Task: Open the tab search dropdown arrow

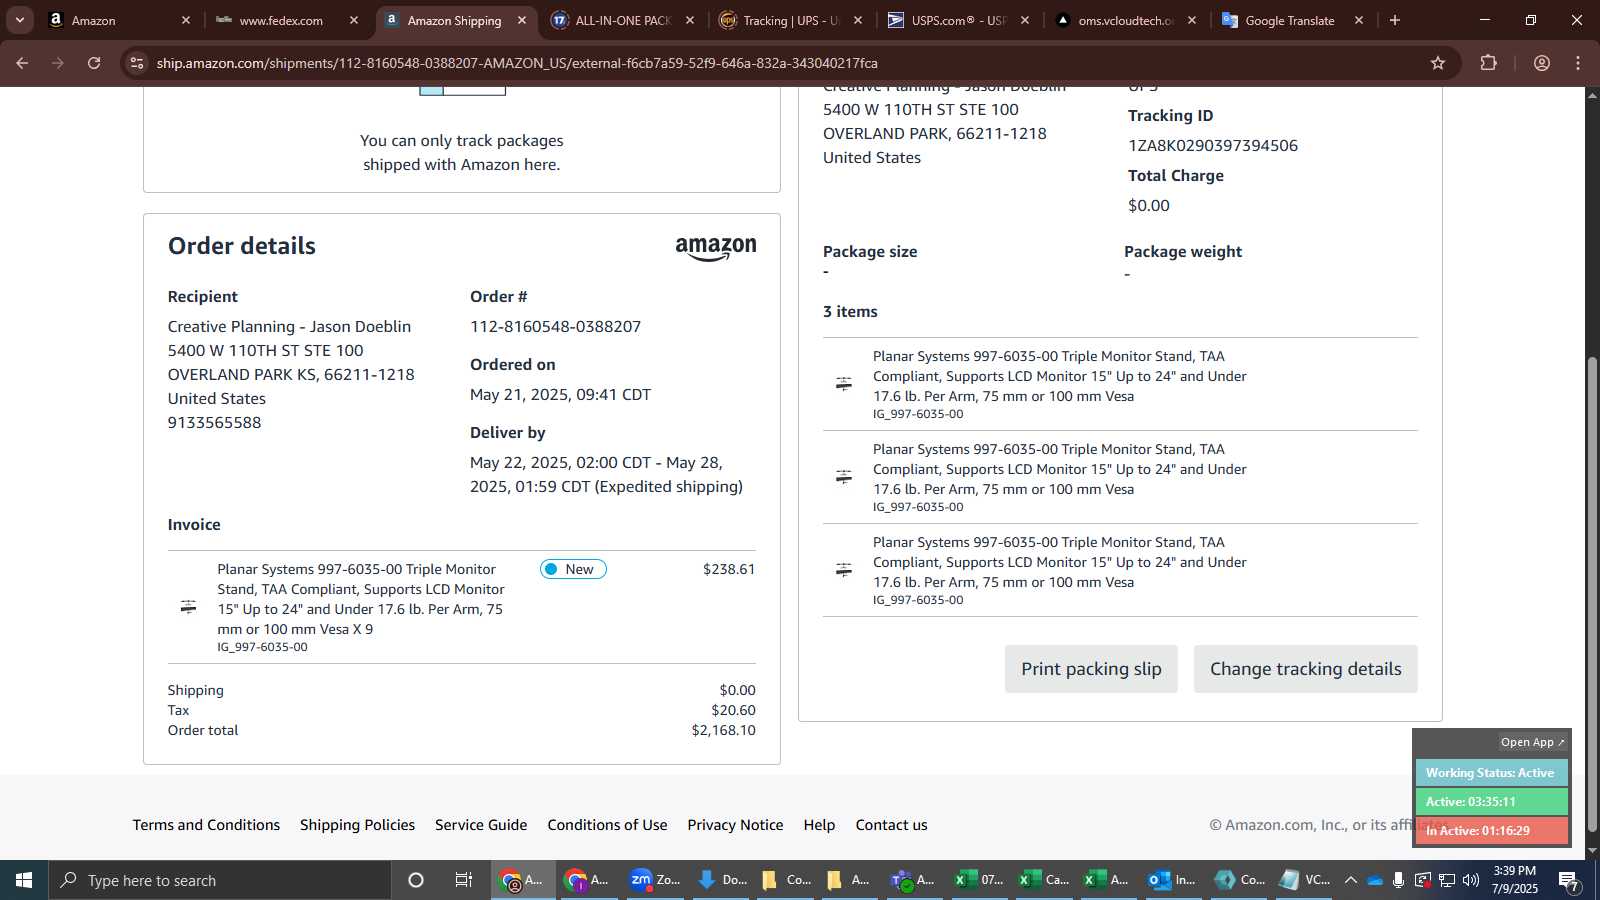Action: point(19,20)
